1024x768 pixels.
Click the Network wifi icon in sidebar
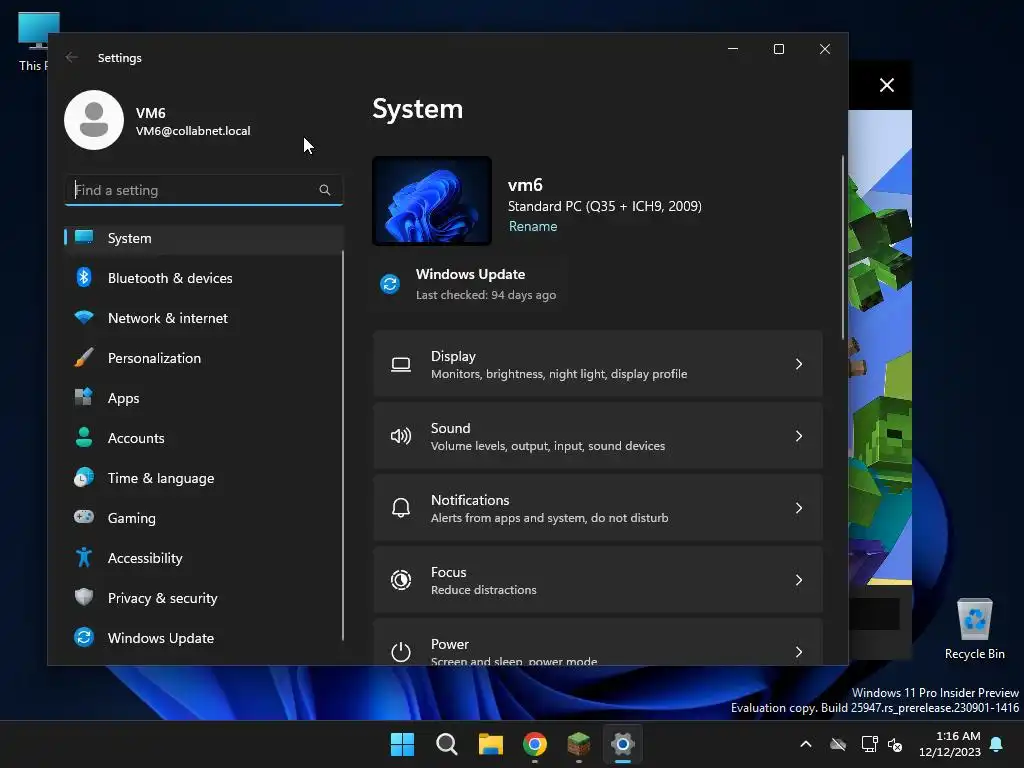click(x=84, y=318)
